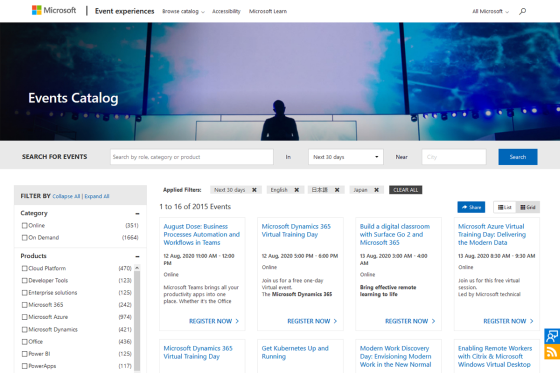The height and width of the screenshot is (373, 560).
Task: Switch to List view
Action: pyautogui.click(x=505, y=207)
